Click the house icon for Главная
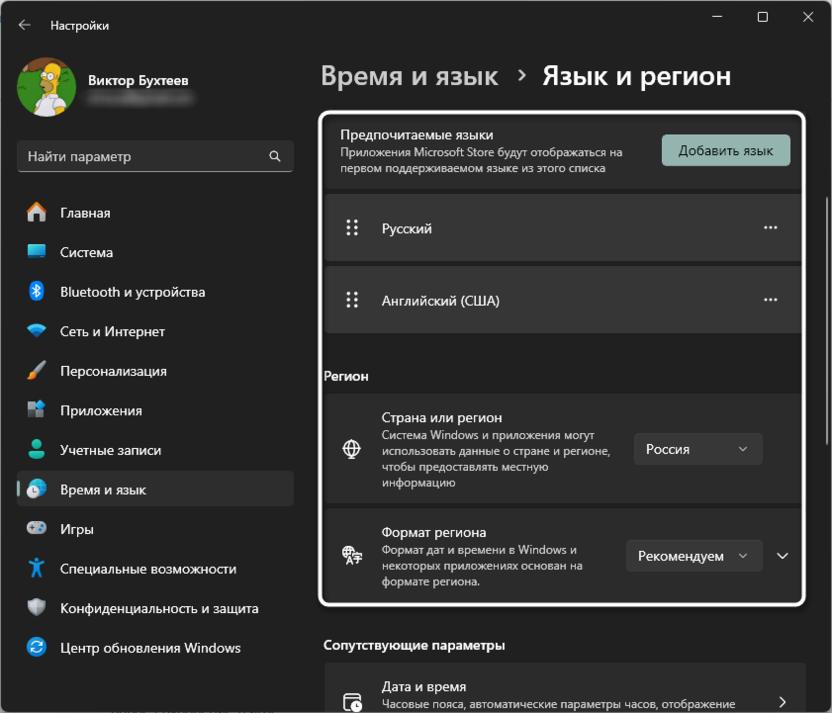The image size is (832, 713). coord(37,212)
